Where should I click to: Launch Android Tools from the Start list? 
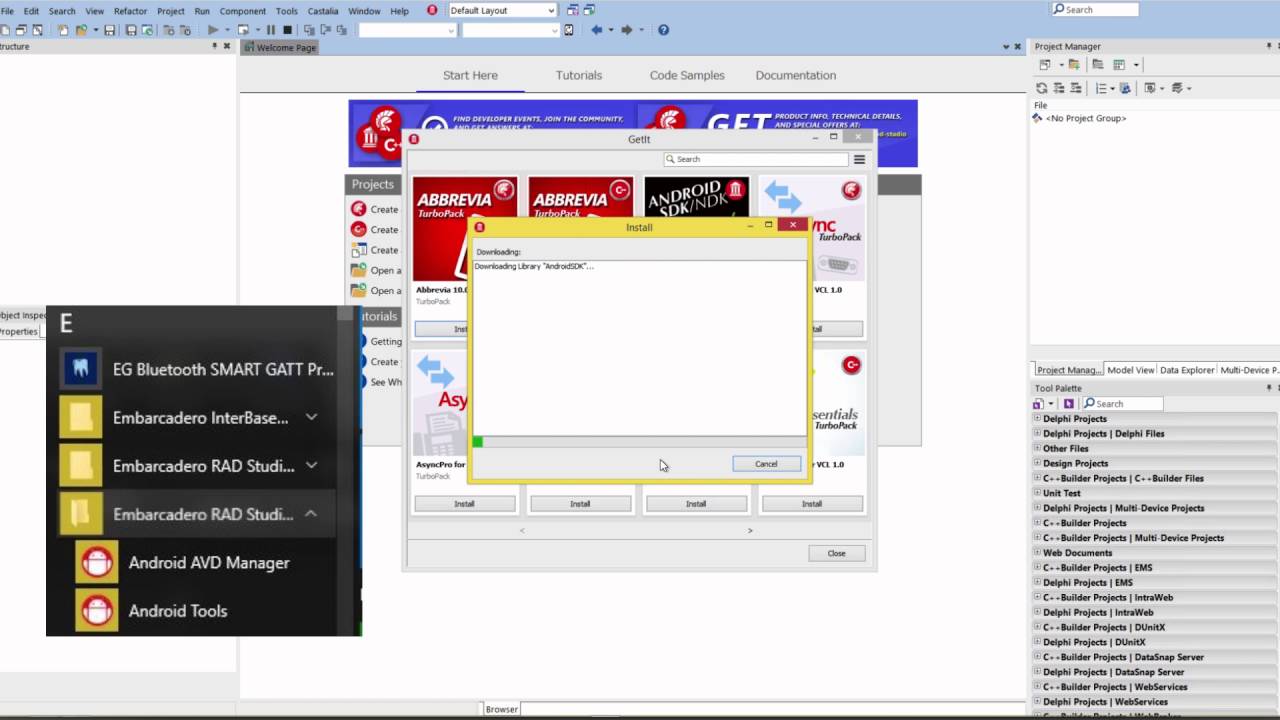coord(154,611)
